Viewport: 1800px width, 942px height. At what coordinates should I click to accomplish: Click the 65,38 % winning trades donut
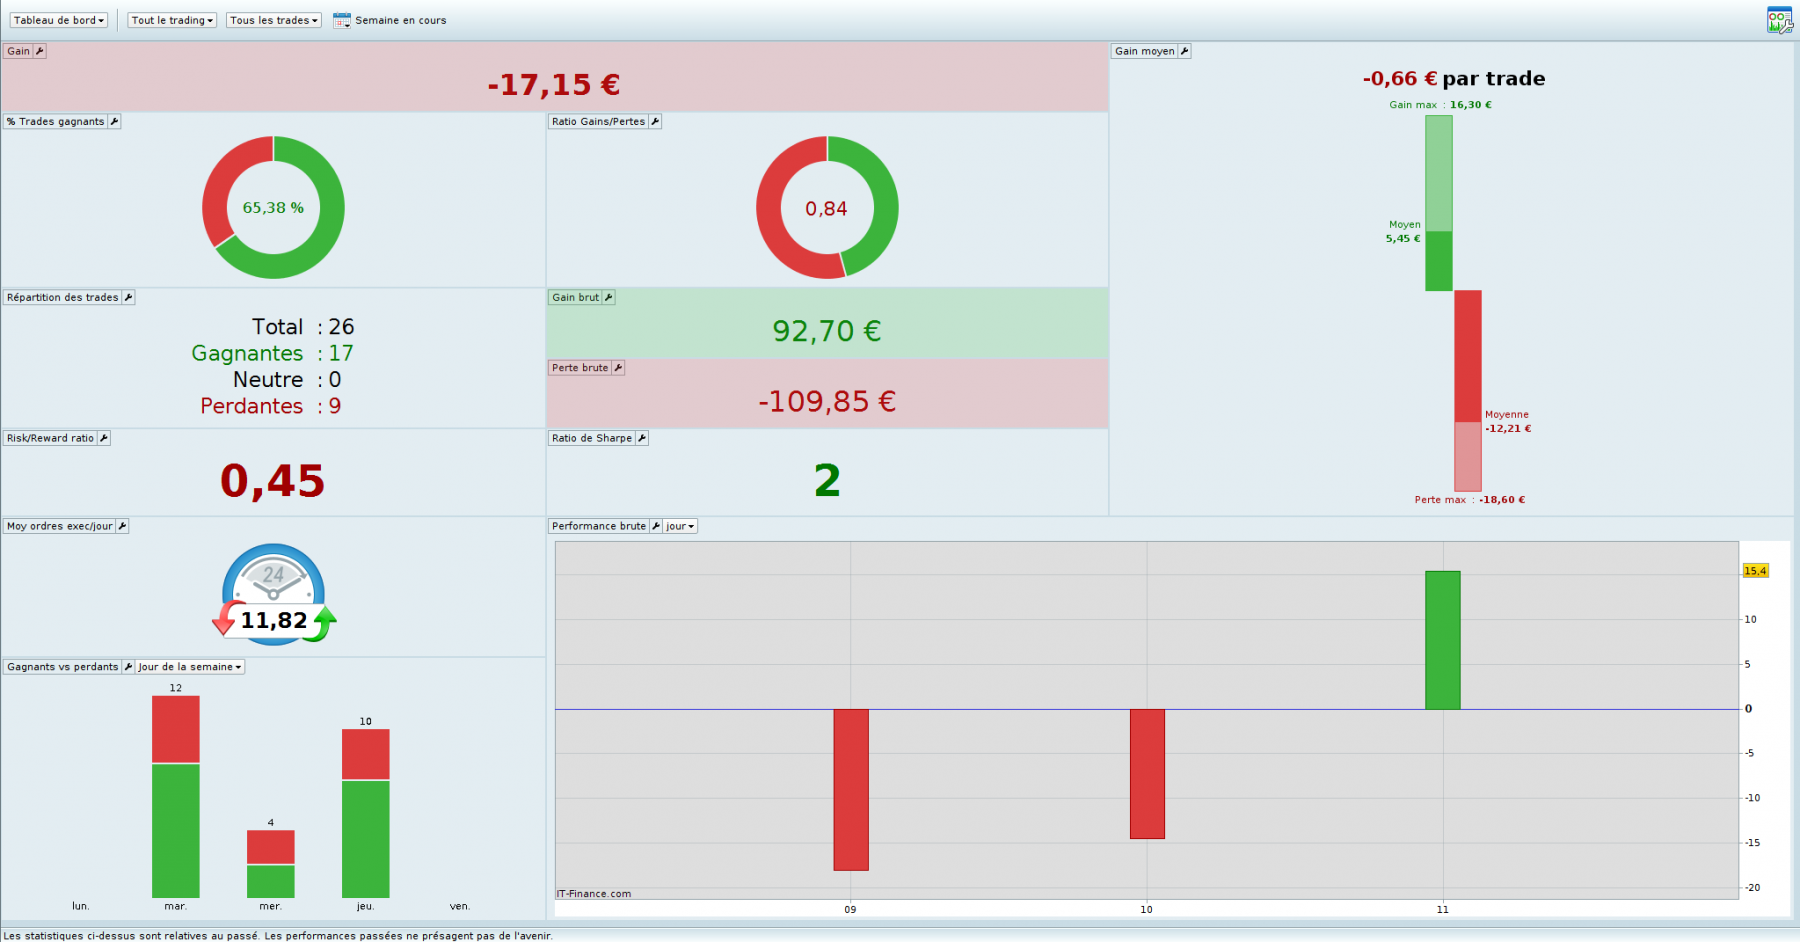click(273, 207)
